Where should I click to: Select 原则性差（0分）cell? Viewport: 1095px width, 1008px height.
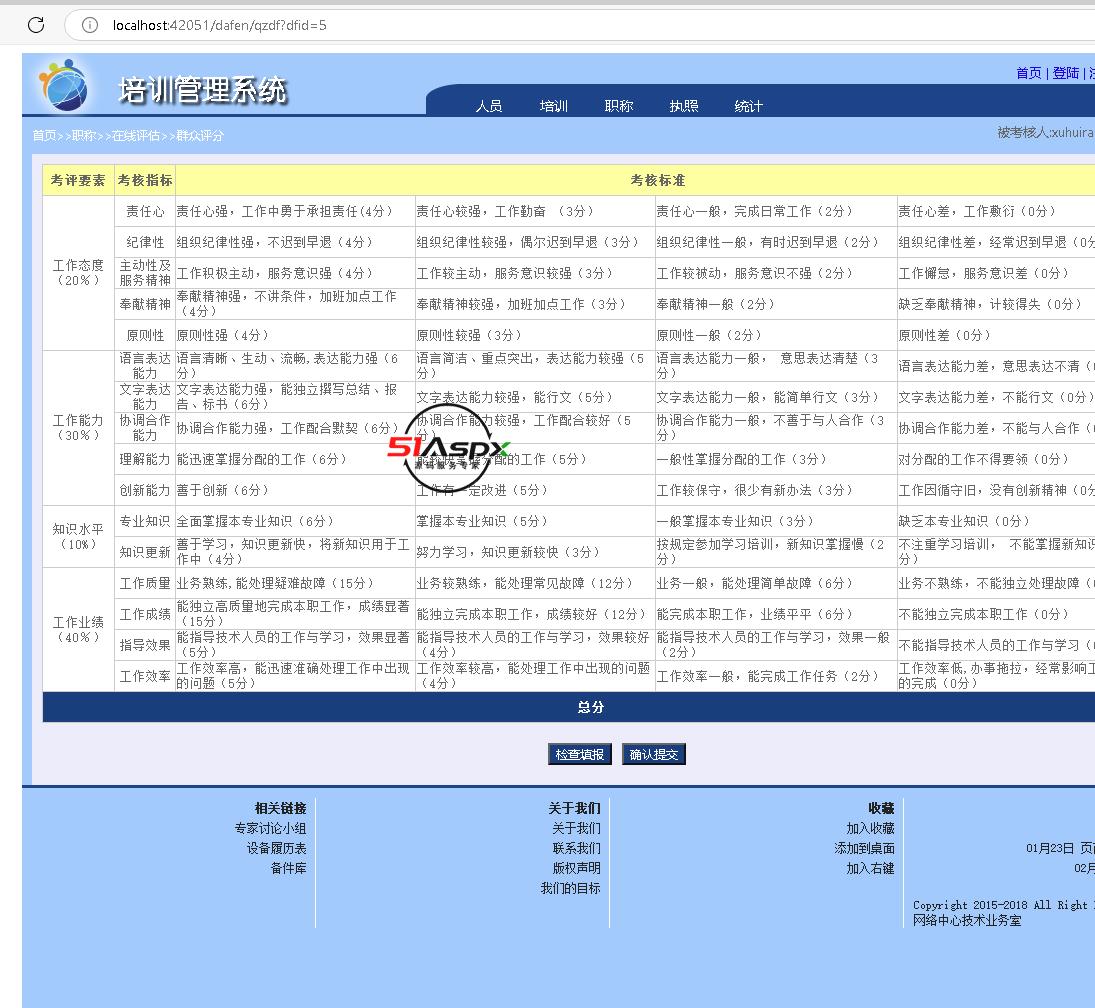coord(996,335)
